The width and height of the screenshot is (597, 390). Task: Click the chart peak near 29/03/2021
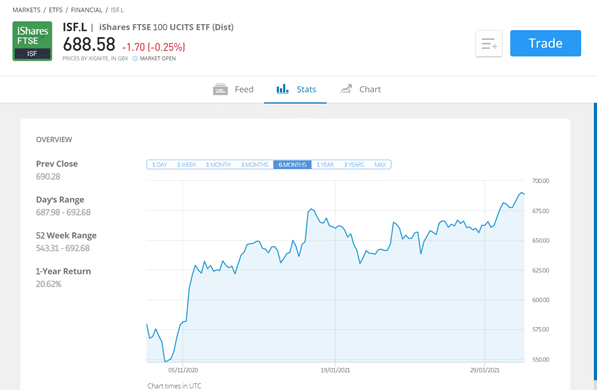(x=522, y=193)
